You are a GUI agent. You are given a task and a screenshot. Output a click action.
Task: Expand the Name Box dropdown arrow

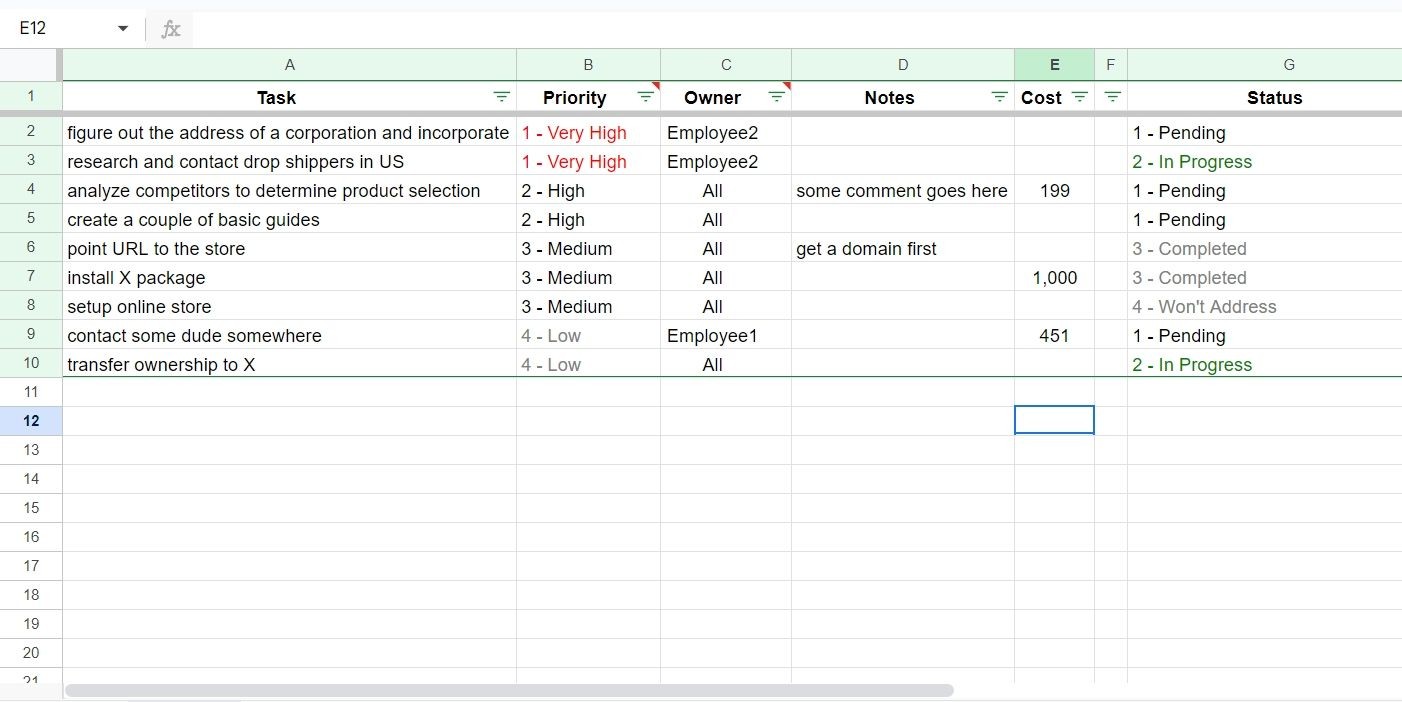pyautogui.click(x=123, y=29)
